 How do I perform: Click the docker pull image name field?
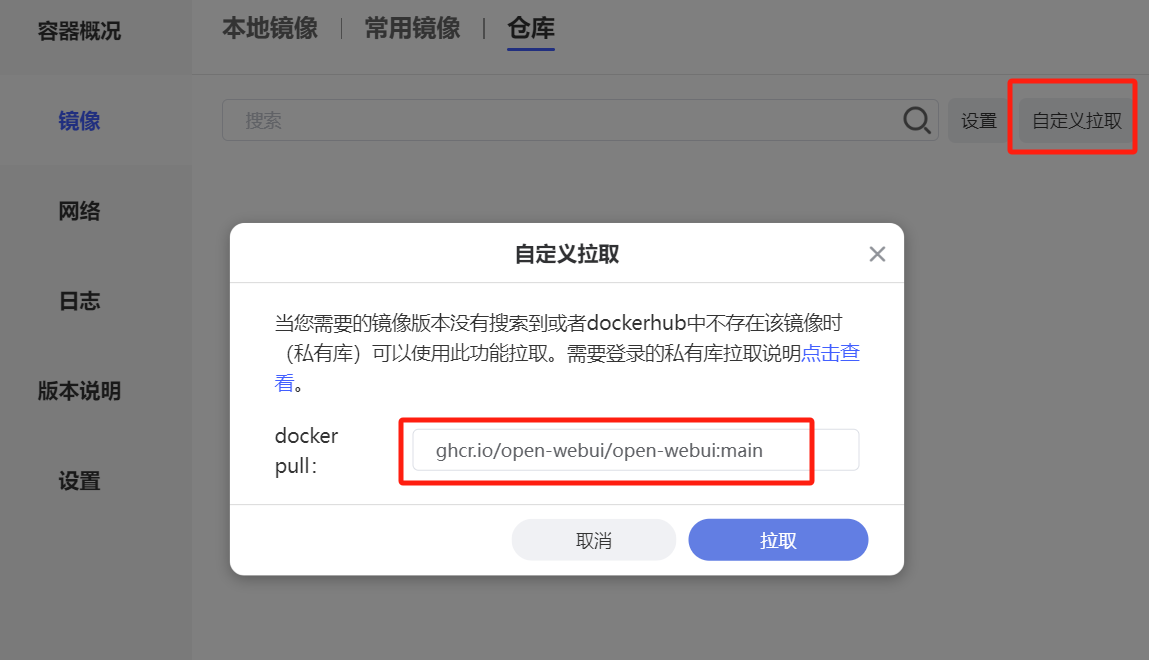[x=635, y=450]
